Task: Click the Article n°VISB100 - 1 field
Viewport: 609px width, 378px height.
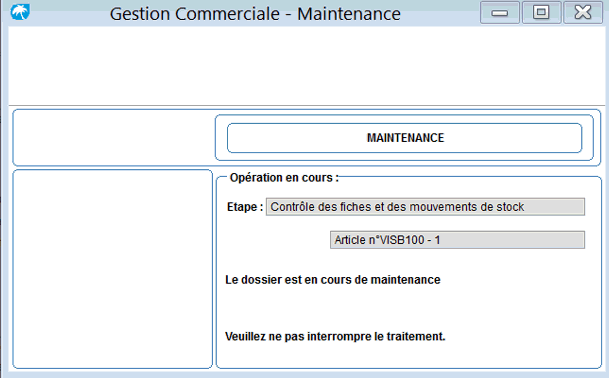Action: tap(457, 240)
